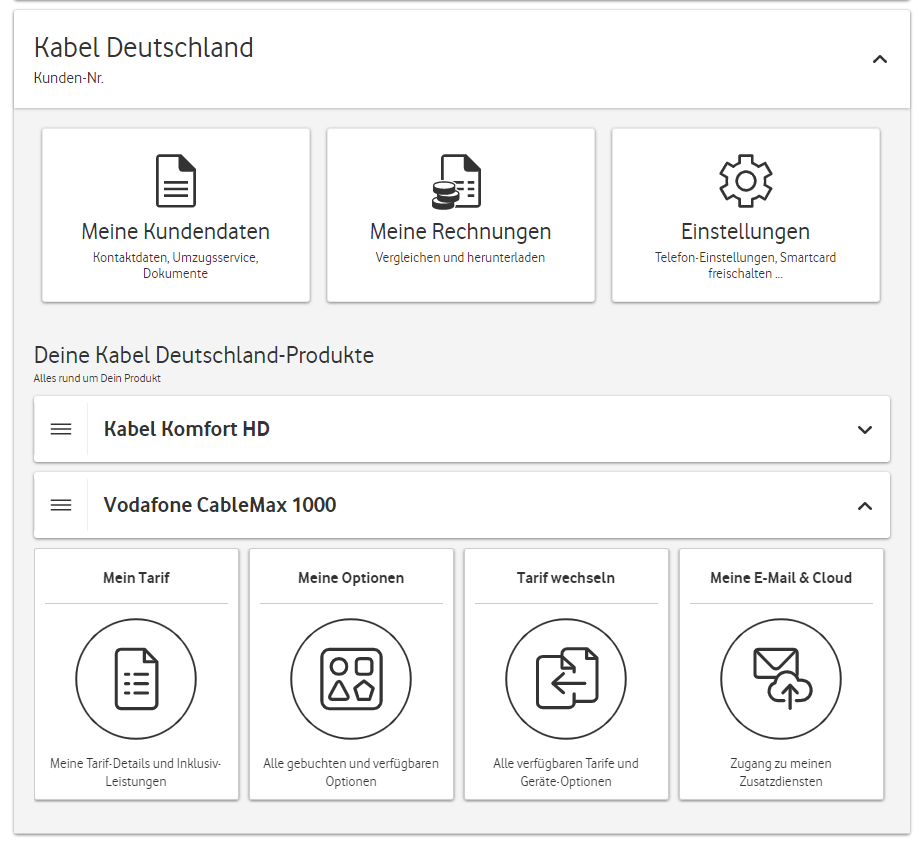Click the E-Mail & Cloud envelope icon
The width and height of the screenshot is (919, 845).
(781, 679)
